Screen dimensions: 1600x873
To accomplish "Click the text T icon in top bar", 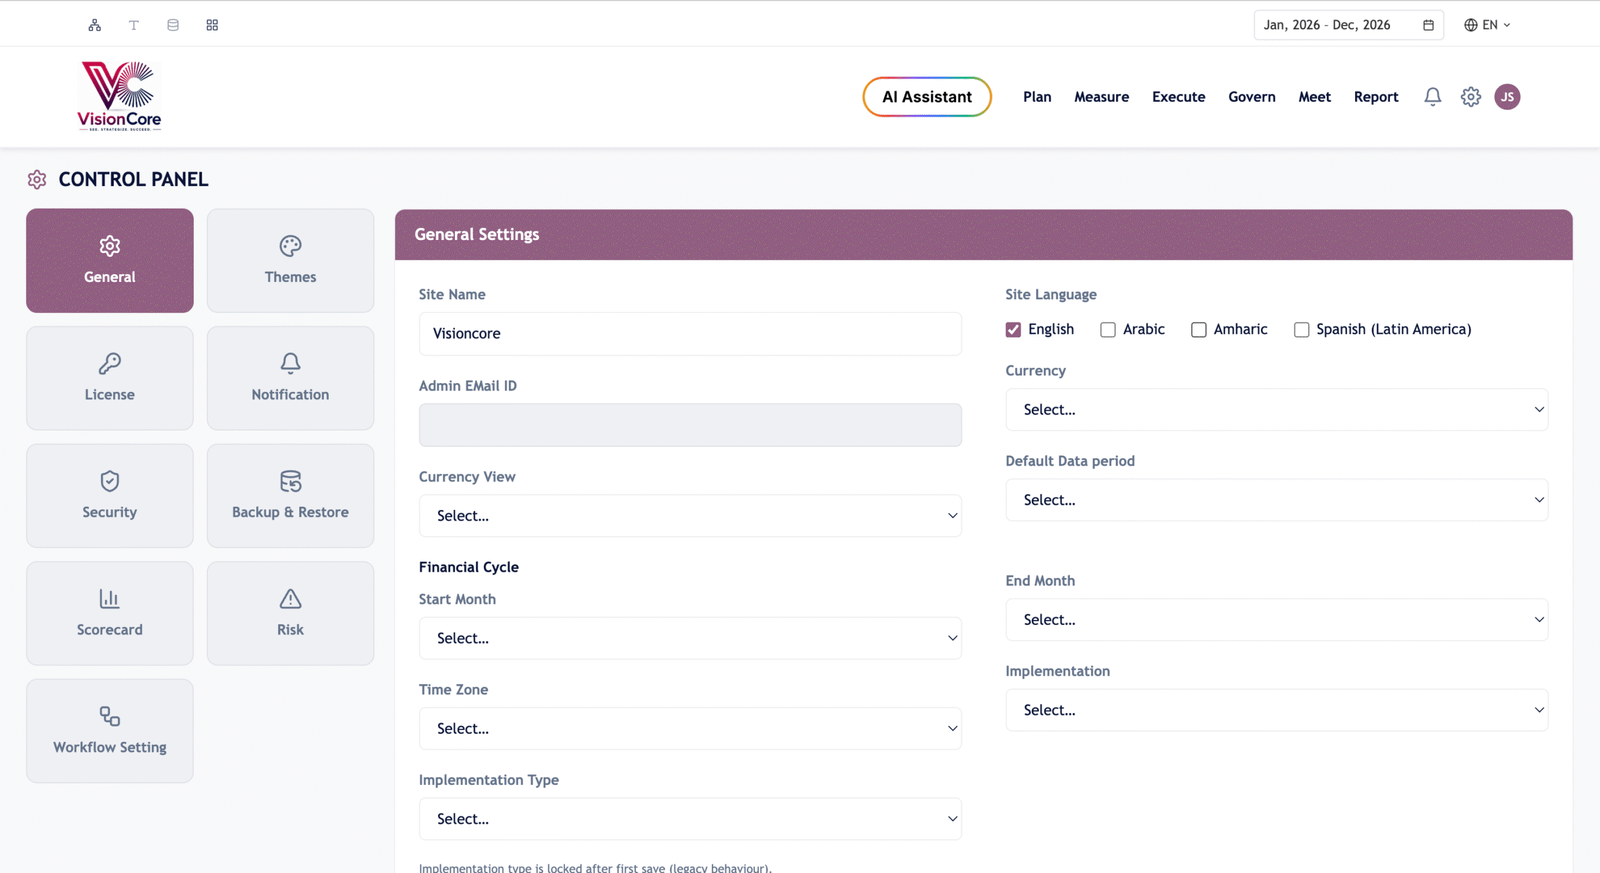I will click(134, 25).
